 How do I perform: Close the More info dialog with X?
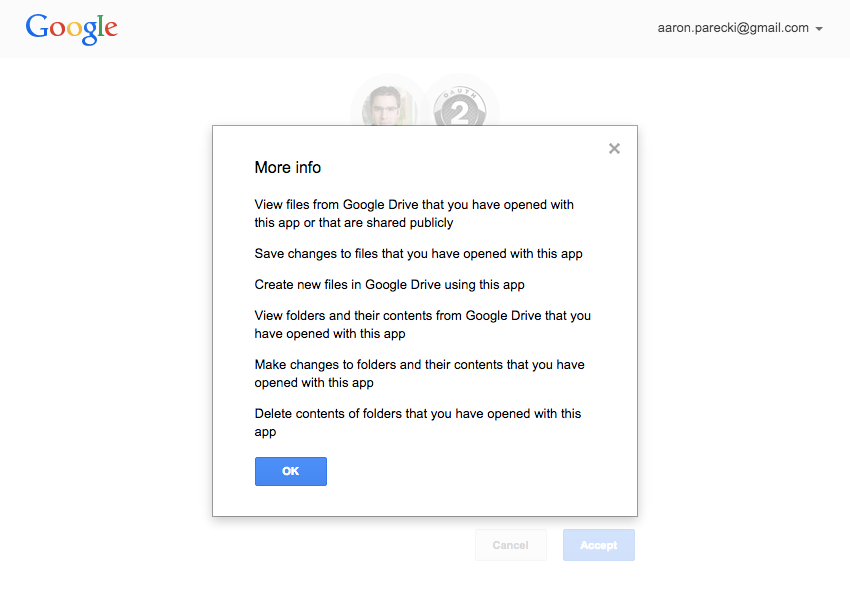point(614,149)
